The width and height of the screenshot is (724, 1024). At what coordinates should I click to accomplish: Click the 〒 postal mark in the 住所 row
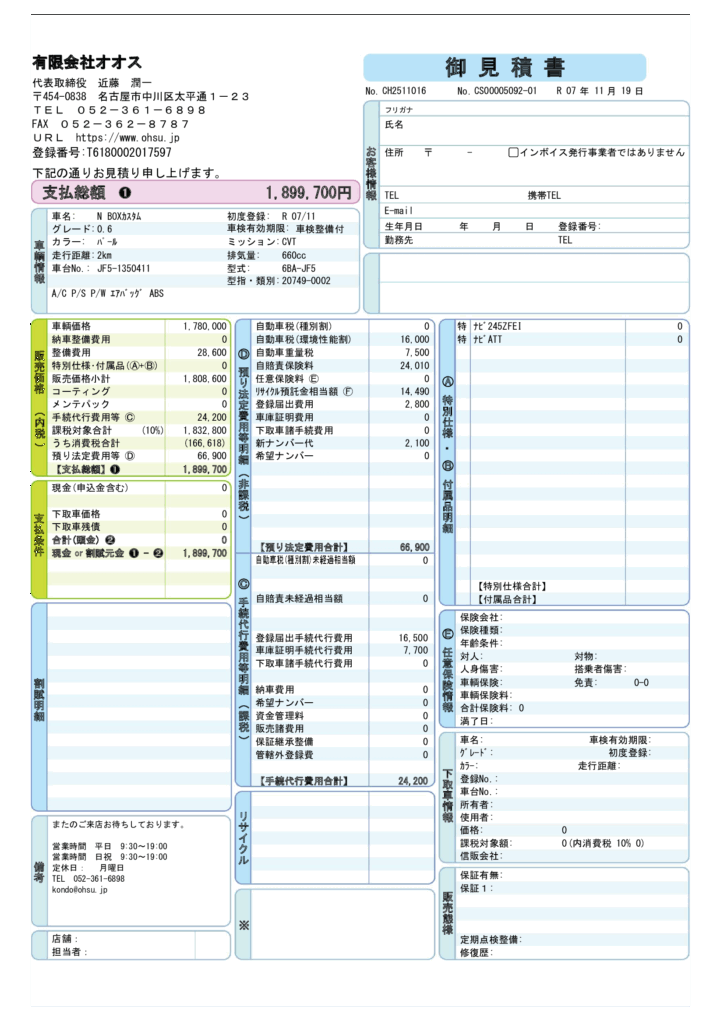click(428, 153)
